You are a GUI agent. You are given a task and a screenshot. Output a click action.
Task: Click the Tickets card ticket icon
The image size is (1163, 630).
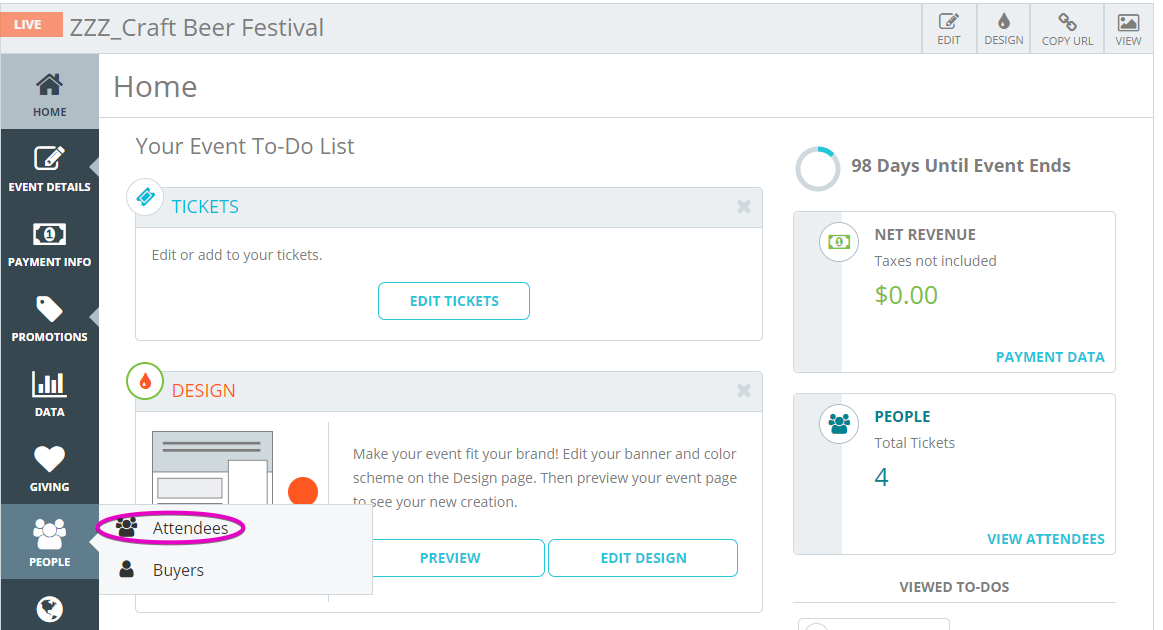pos(145,197)
